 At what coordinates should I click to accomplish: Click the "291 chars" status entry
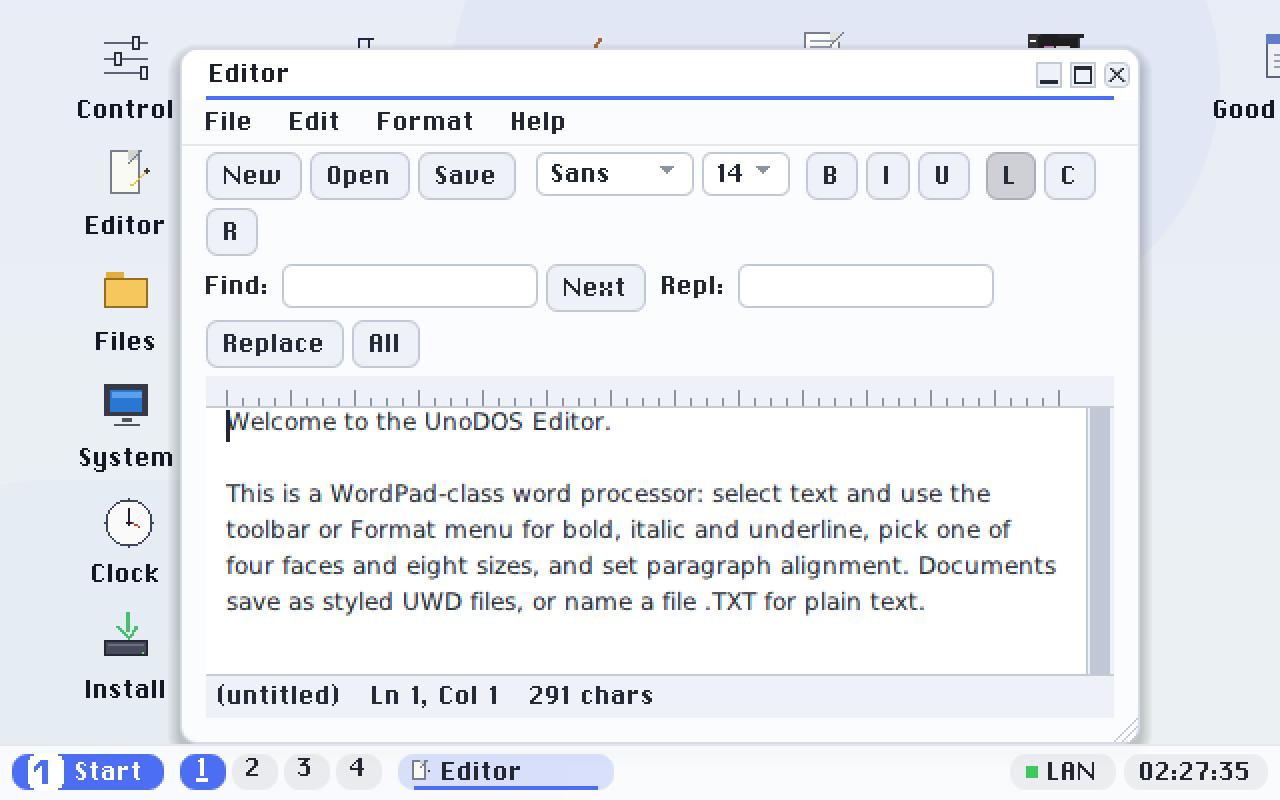(x=591, y=695)
